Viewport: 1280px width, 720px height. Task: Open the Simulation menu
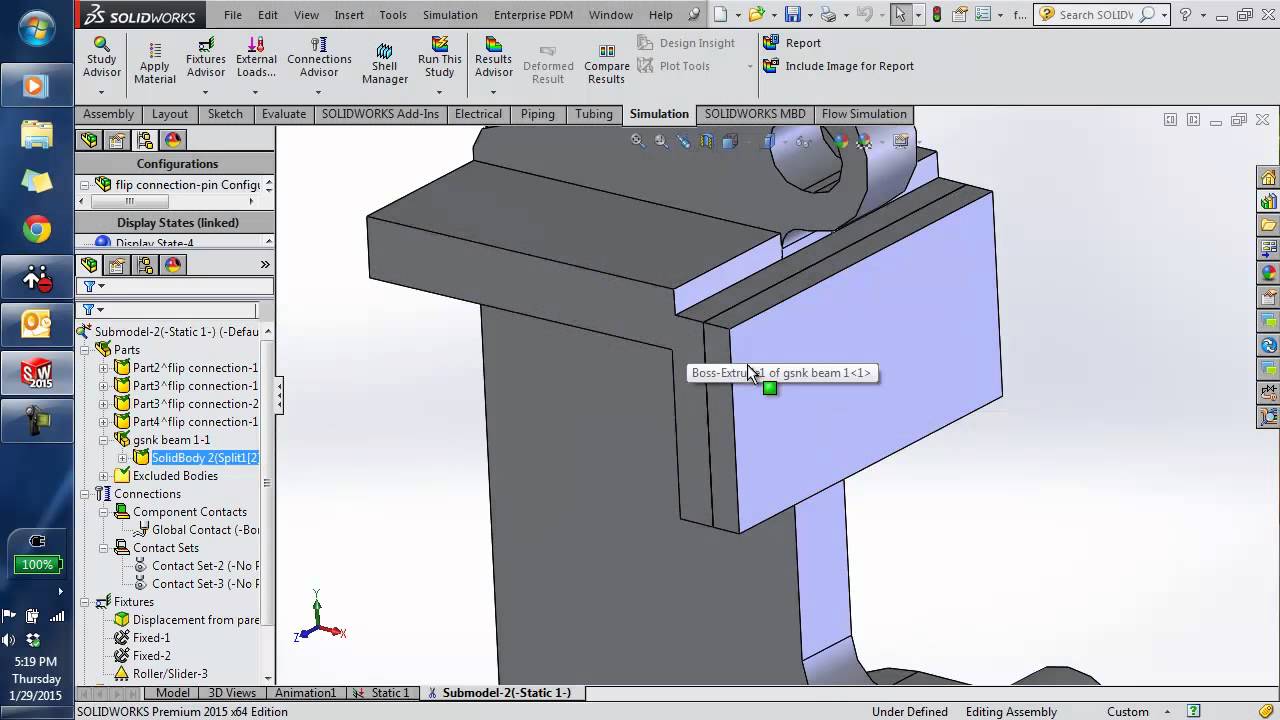pyautogui.click(x=450, y=15)
